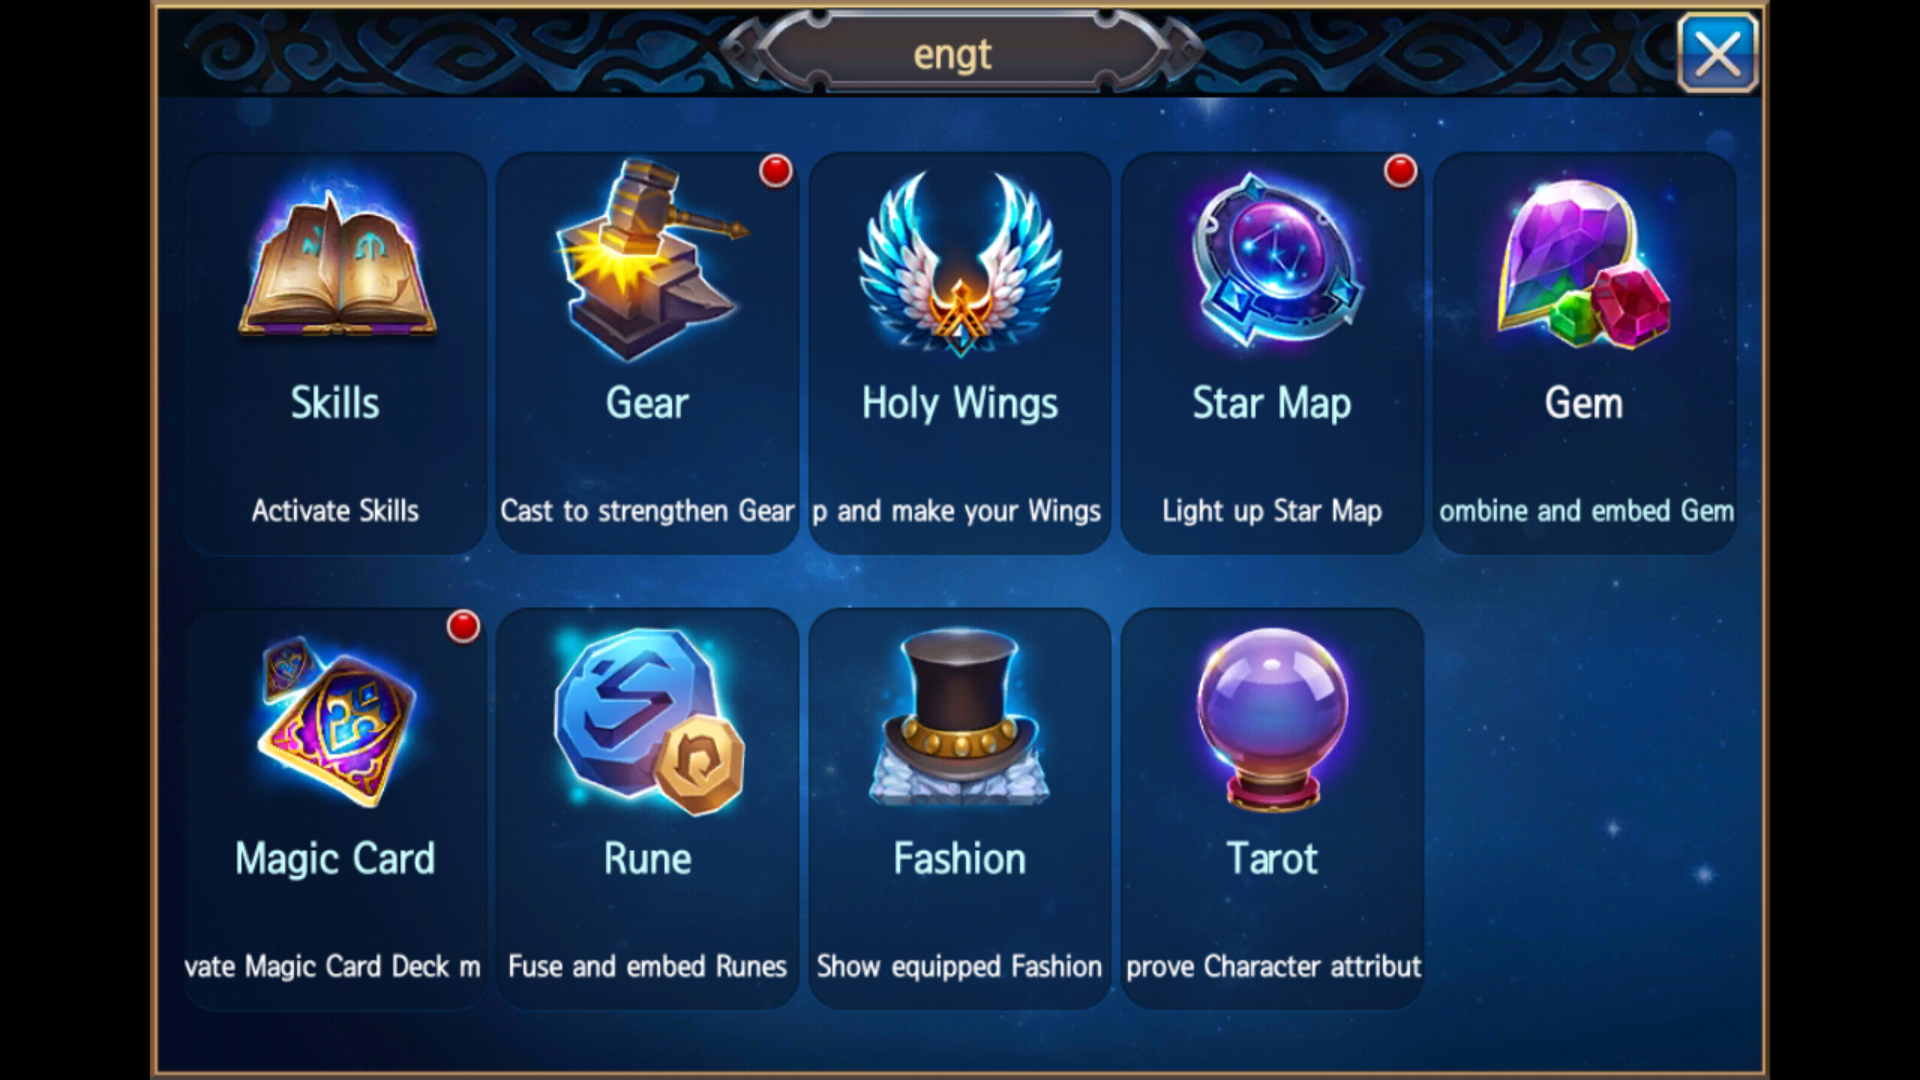Image resolution: width=1920 pixels, height=1080 pixels.
Task: Click the Tarot label text
Action: (1272, 859)
